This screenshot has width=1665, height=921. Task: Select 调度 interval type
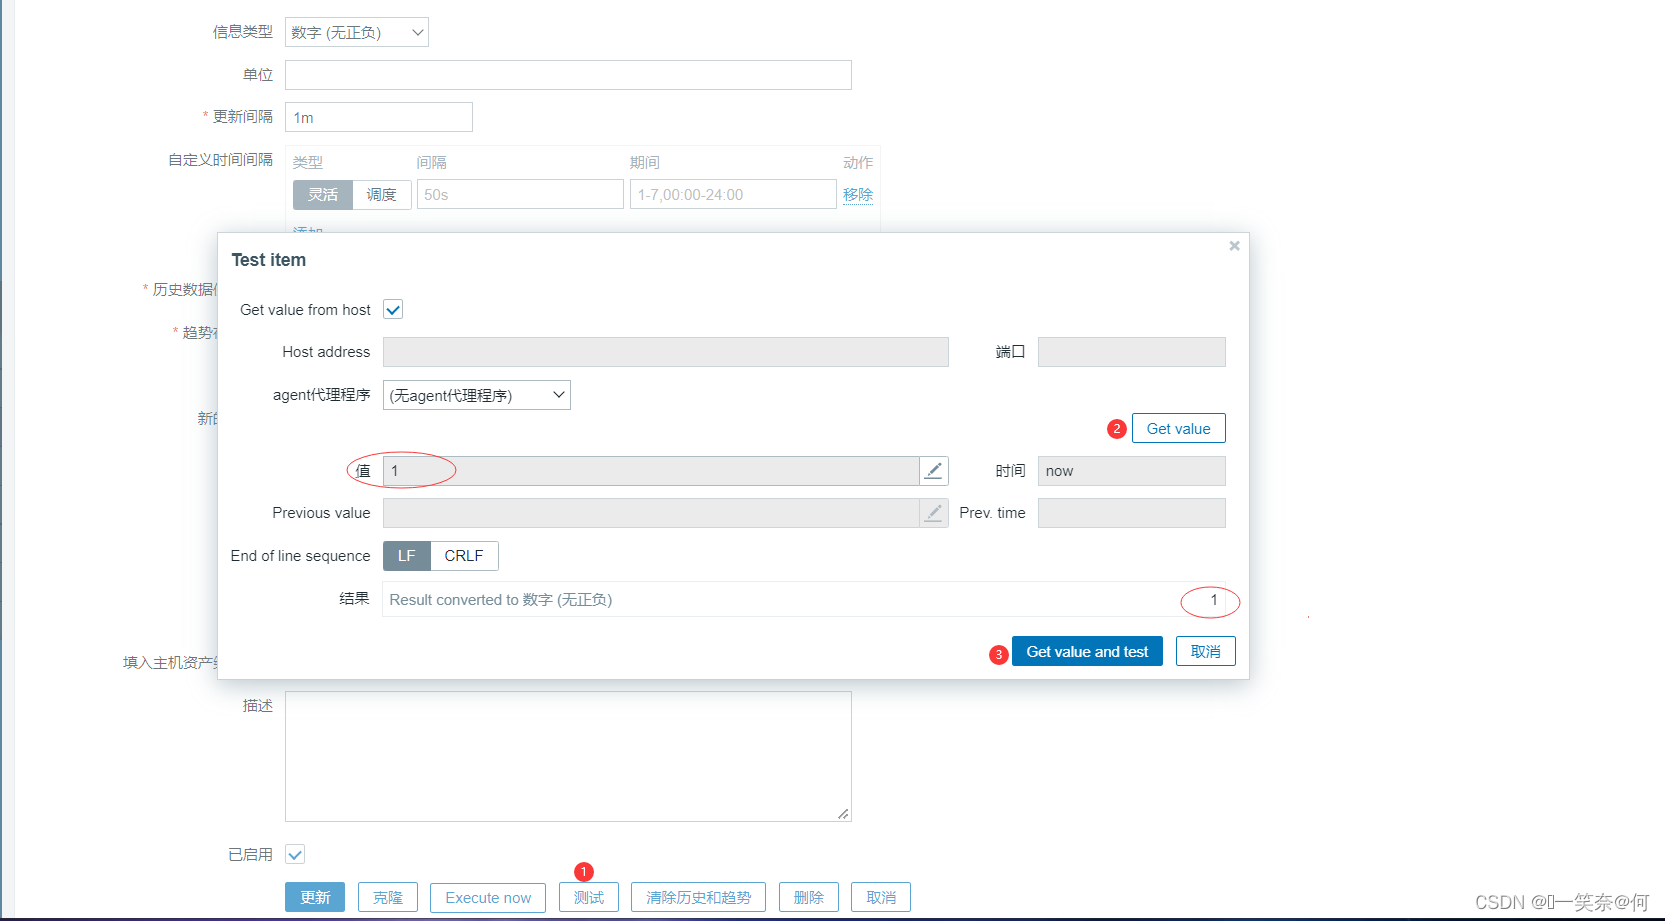point(381,195)
